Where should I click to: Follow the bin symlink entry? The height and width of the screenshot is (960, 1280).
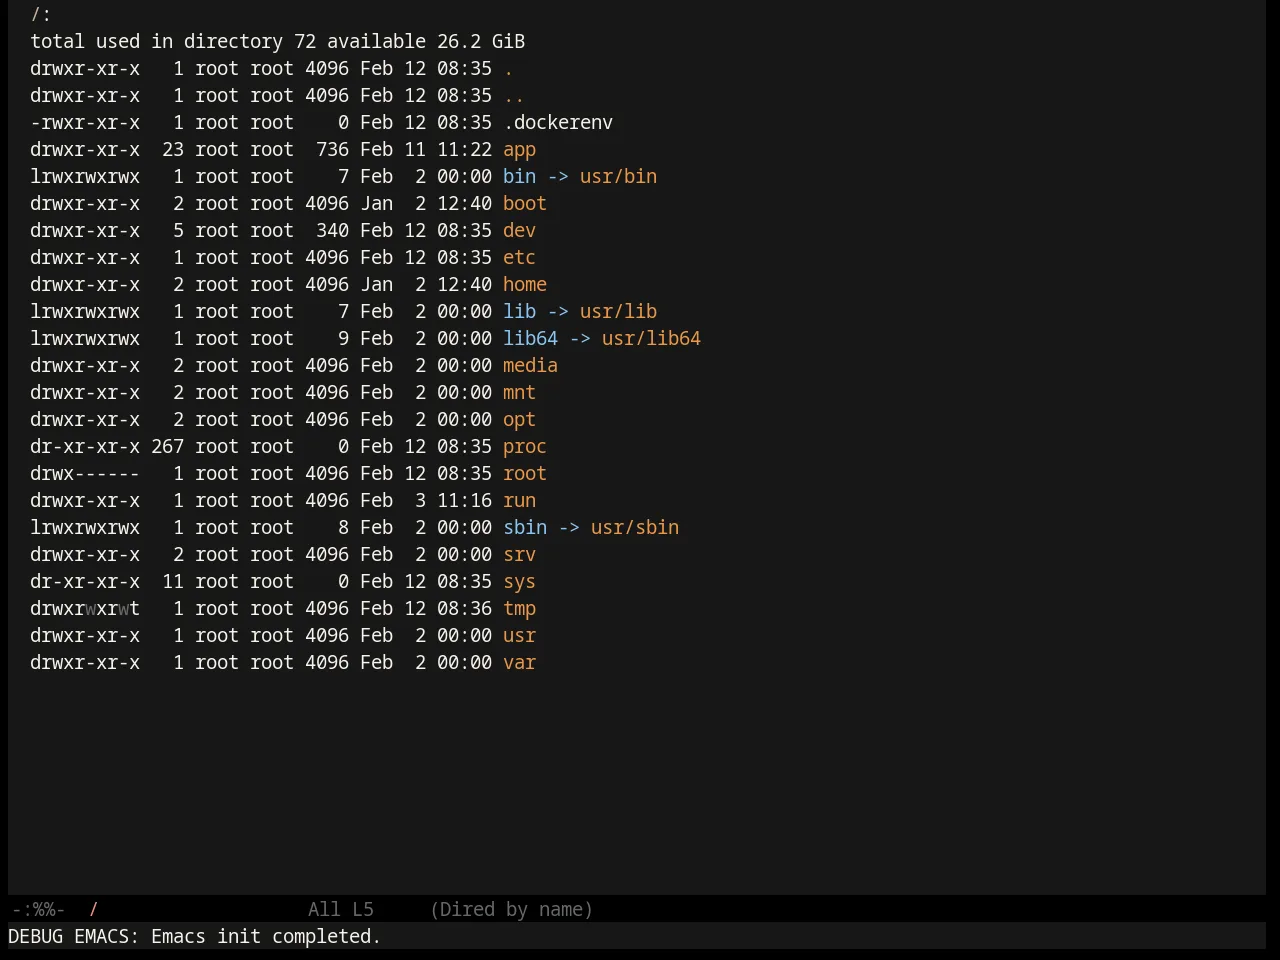pos(519,176)
